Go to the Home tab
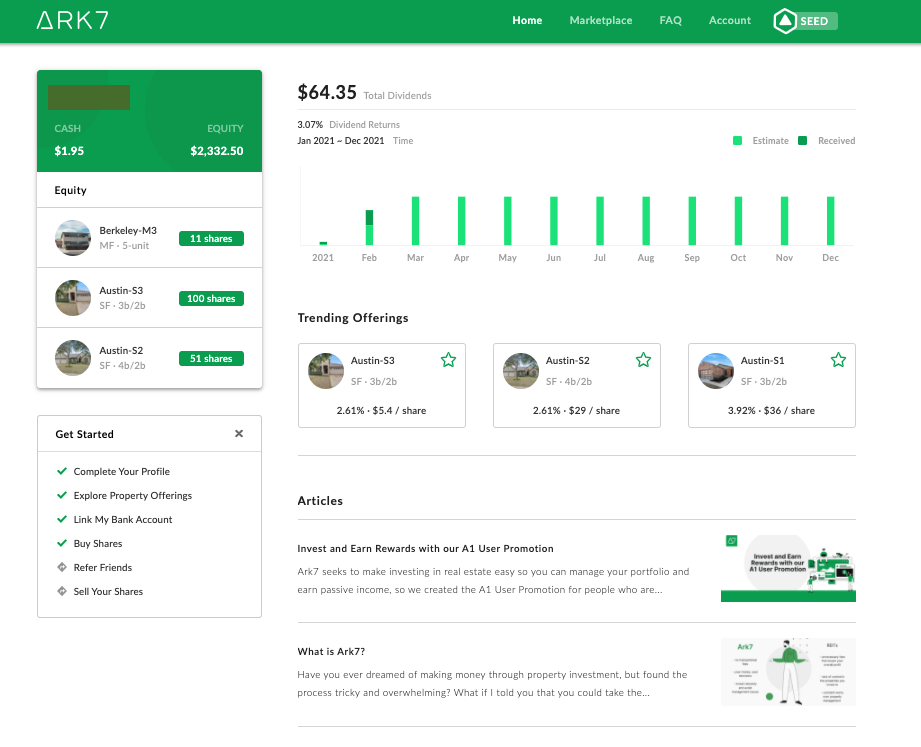The width and height of the screenshot is (921, 747). point(527,21)
